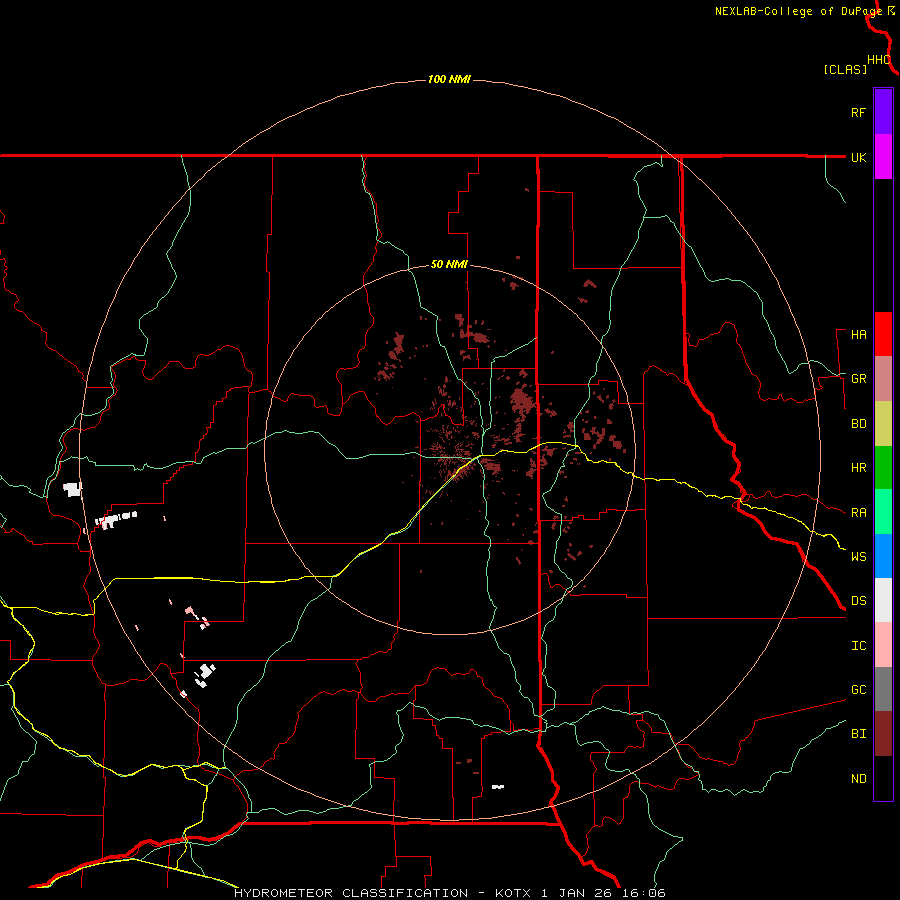The height and width of the screenshot is (900, 900).
Task: Click the BD legend label
Action: pos(858,424)
